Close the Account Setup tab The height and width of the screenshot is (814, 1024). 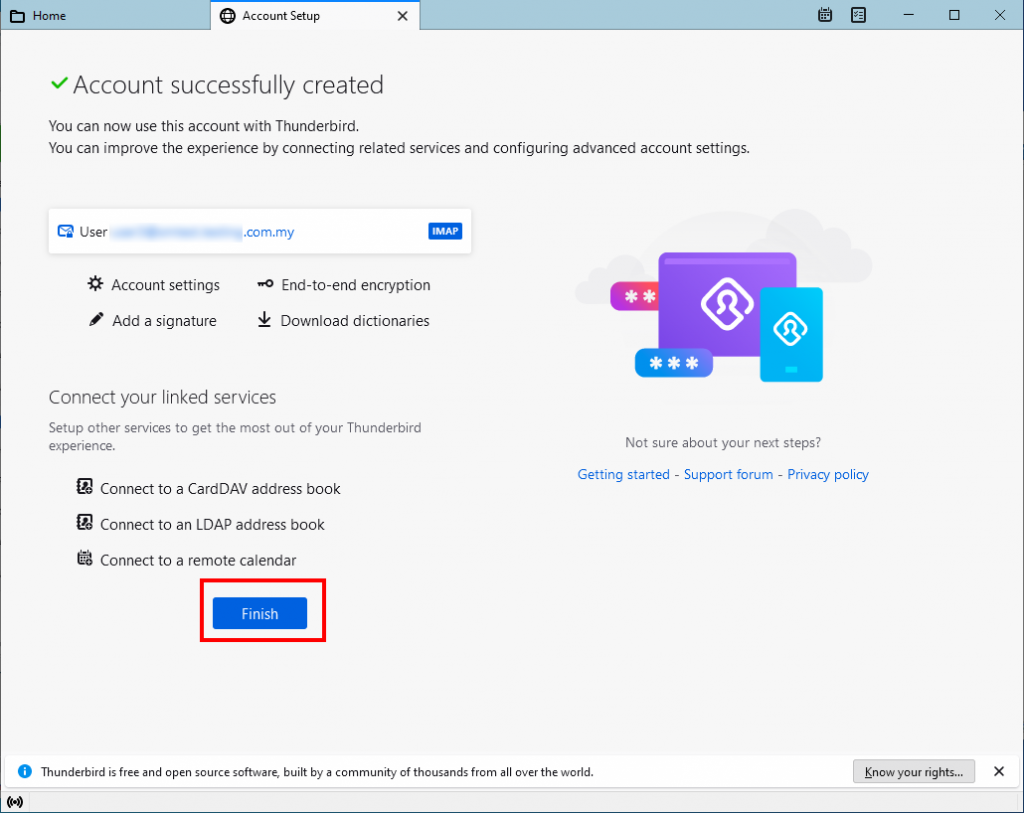[403, 16]
